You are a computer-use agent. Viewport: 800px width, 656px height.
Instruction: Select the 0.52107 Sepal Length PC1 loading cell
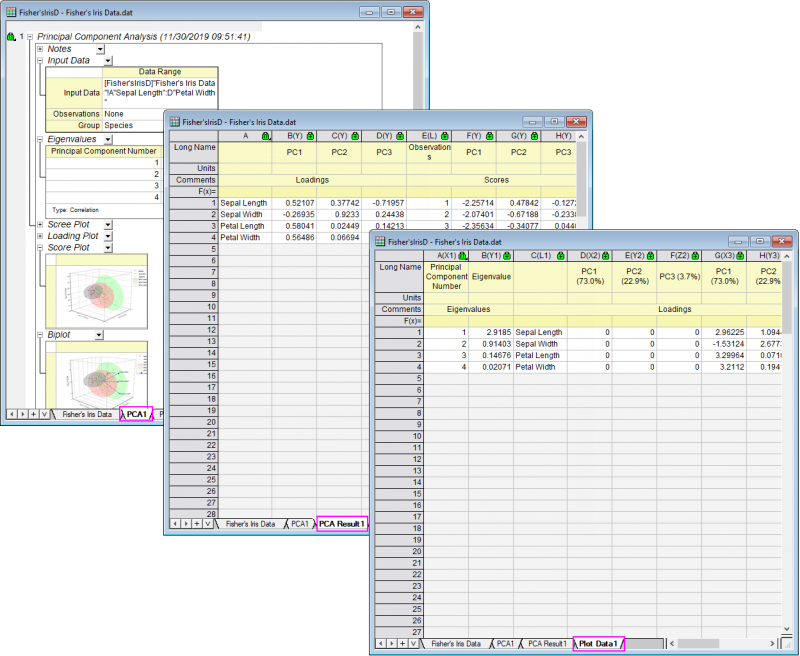(x=294, y=203)
